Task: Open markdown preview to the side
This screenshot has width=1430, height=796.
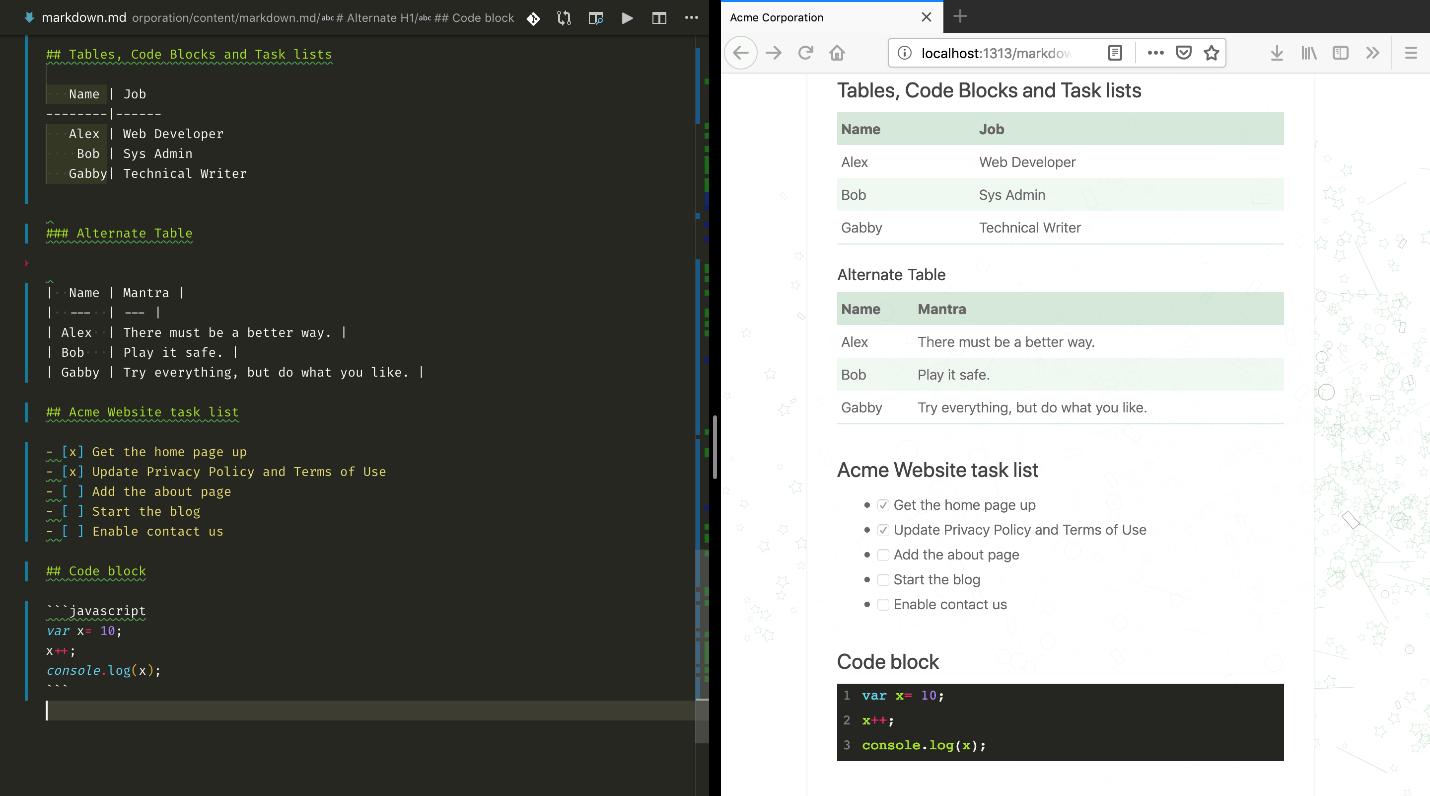Action: click(x=595, y=17)
